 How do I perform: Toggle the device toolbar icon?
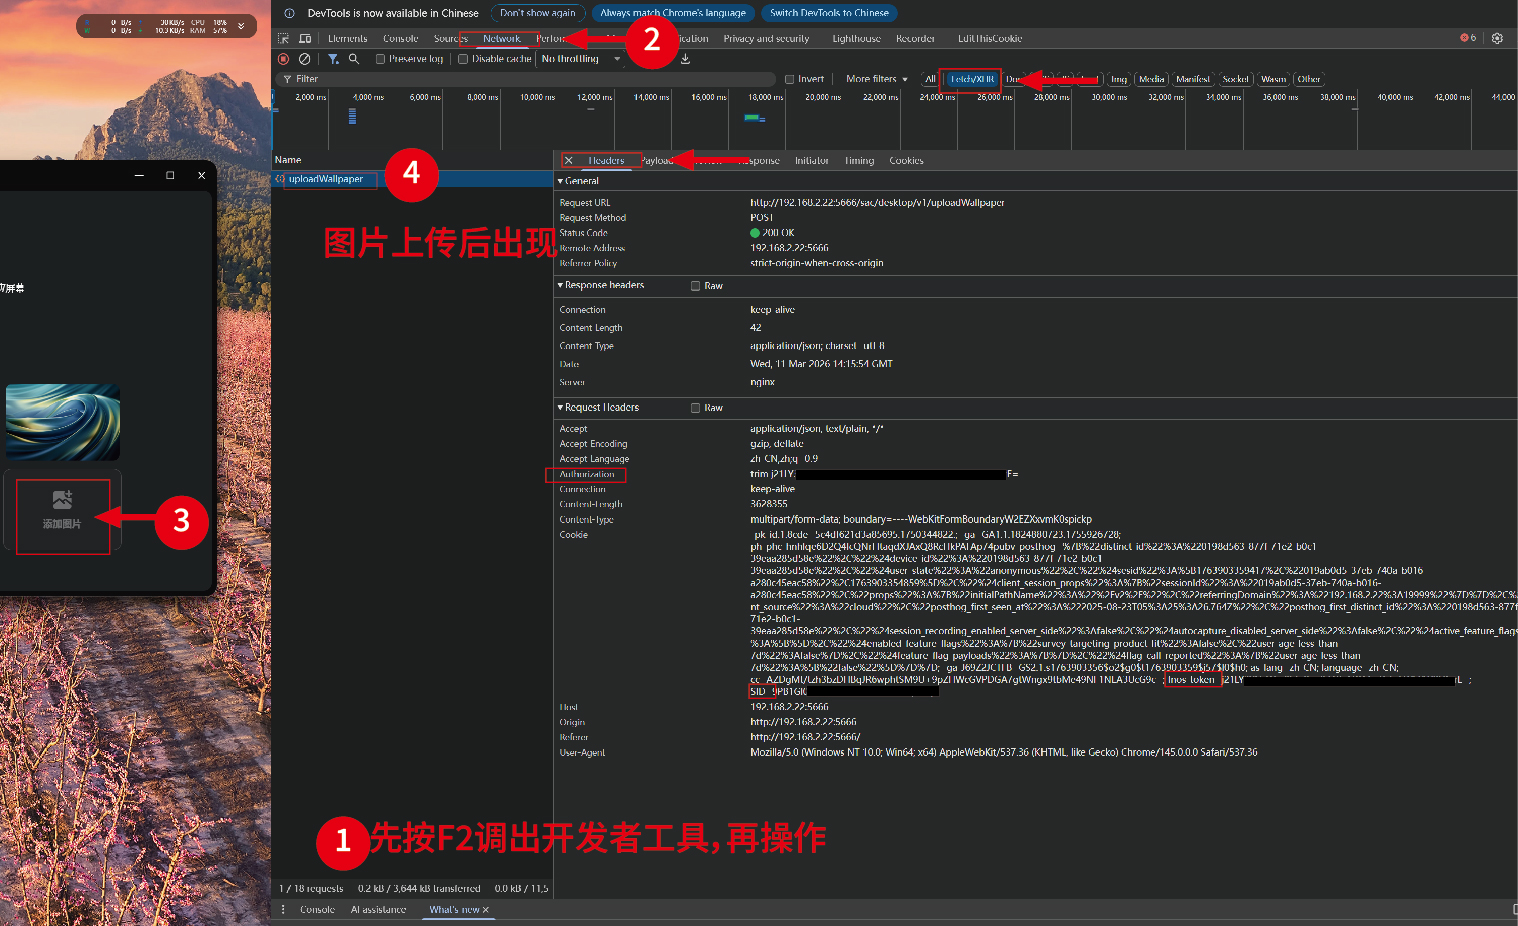point(305,38)
